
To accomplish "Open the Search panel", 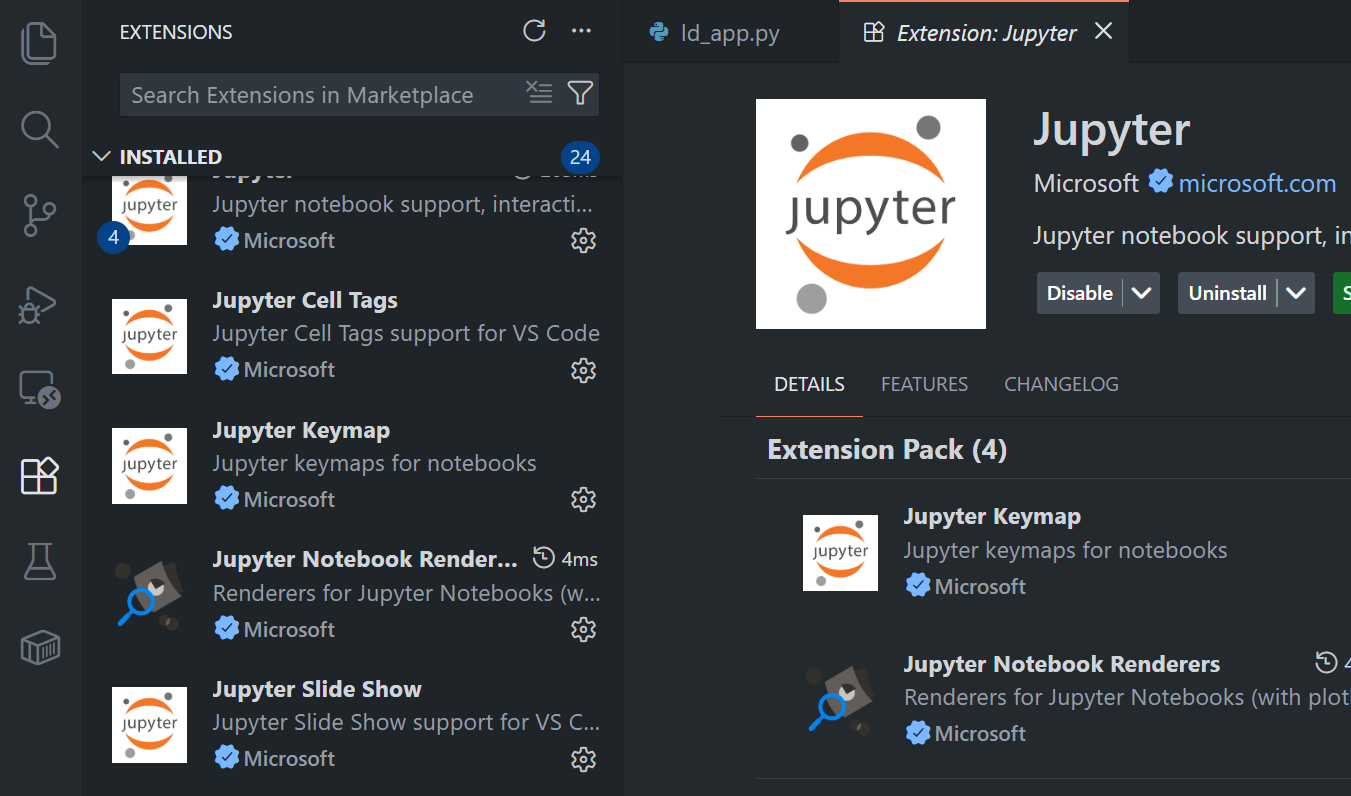I will coord(39,129).
